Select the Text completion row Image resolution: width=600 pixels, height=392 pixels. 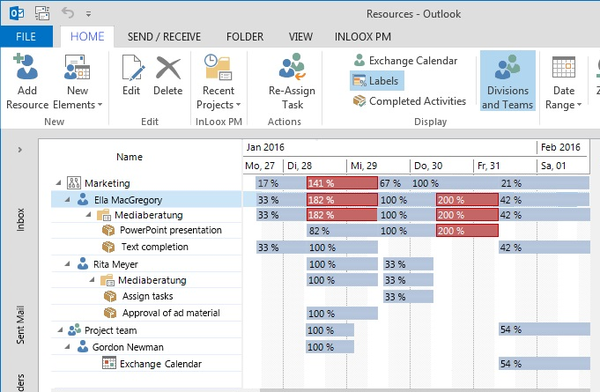tap(146, 247)
